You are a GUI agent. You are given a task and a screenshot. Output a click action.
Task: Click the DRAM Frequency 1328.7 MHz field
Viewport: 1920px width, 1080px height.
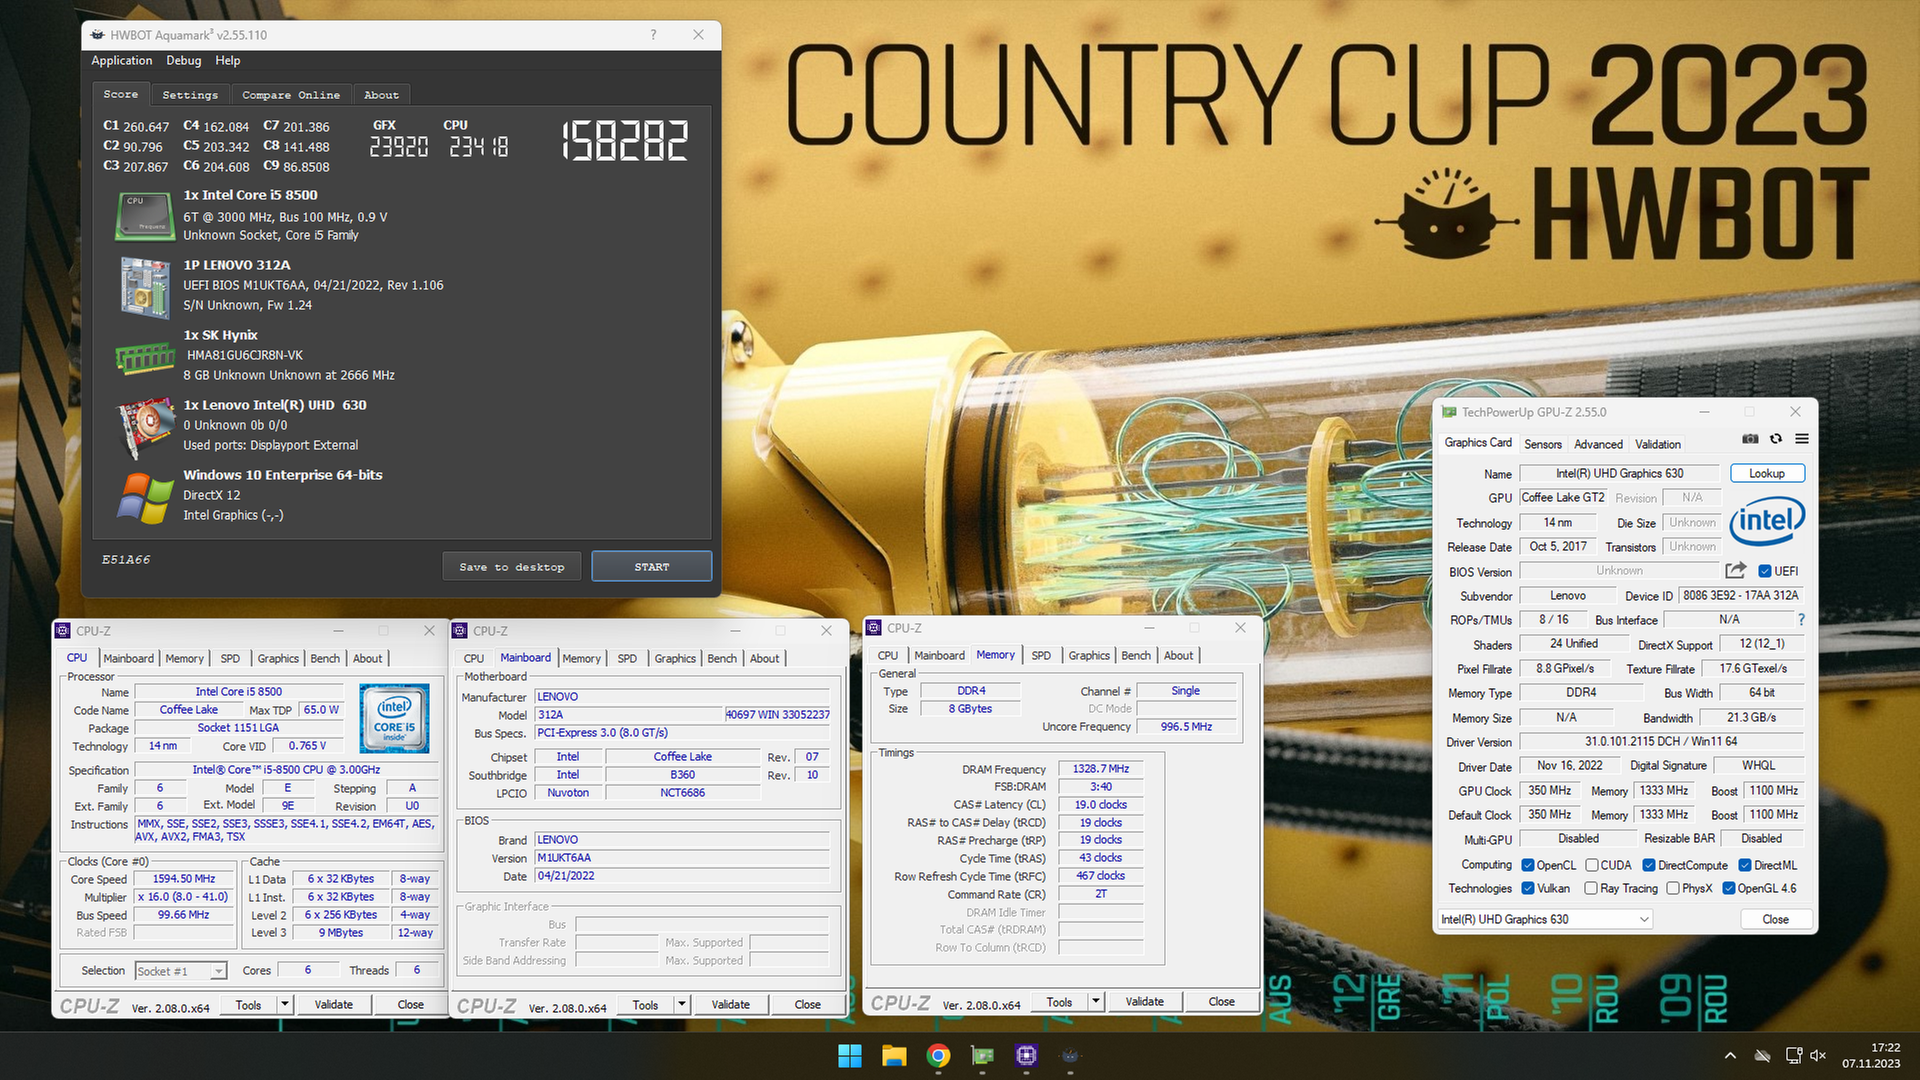point(1100,769)
